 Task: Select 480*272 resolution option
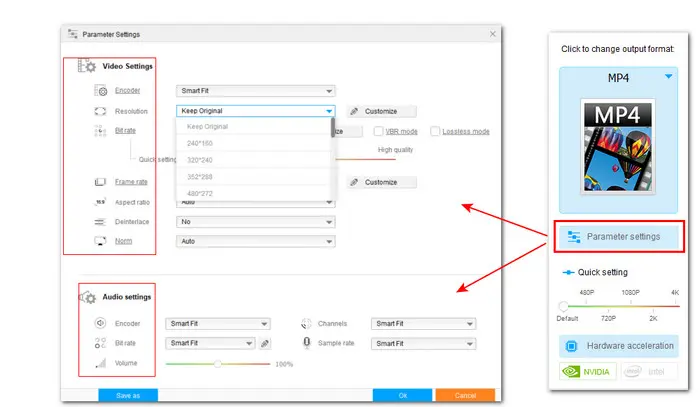[254, 193]
